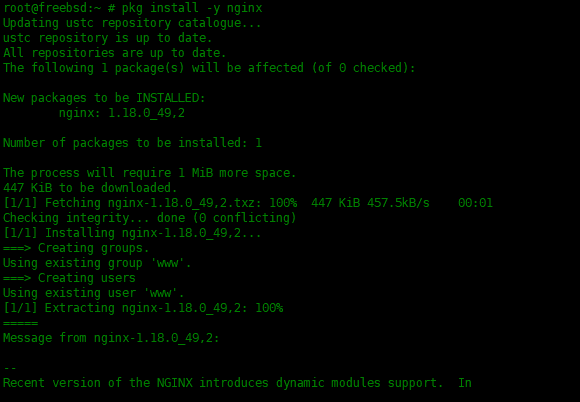The height and width of the screenshot is (402, 580).
Task: Click the 'nginx: 1.18.0_49,2' version line
Action: [122, 113]
